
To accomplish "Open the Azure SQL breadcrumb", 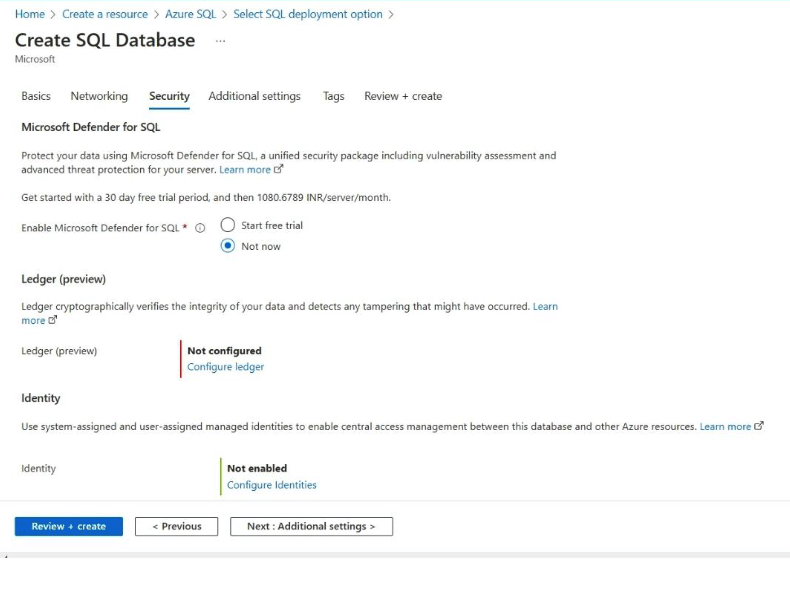I will [190, 14].
